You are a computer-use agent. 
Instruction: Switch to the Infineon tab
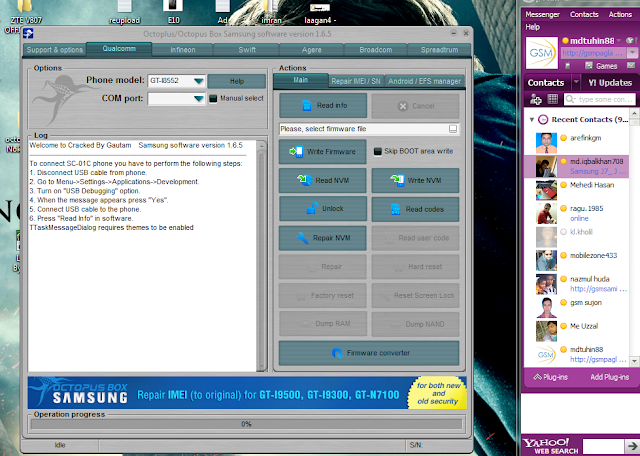coord(182,50)
